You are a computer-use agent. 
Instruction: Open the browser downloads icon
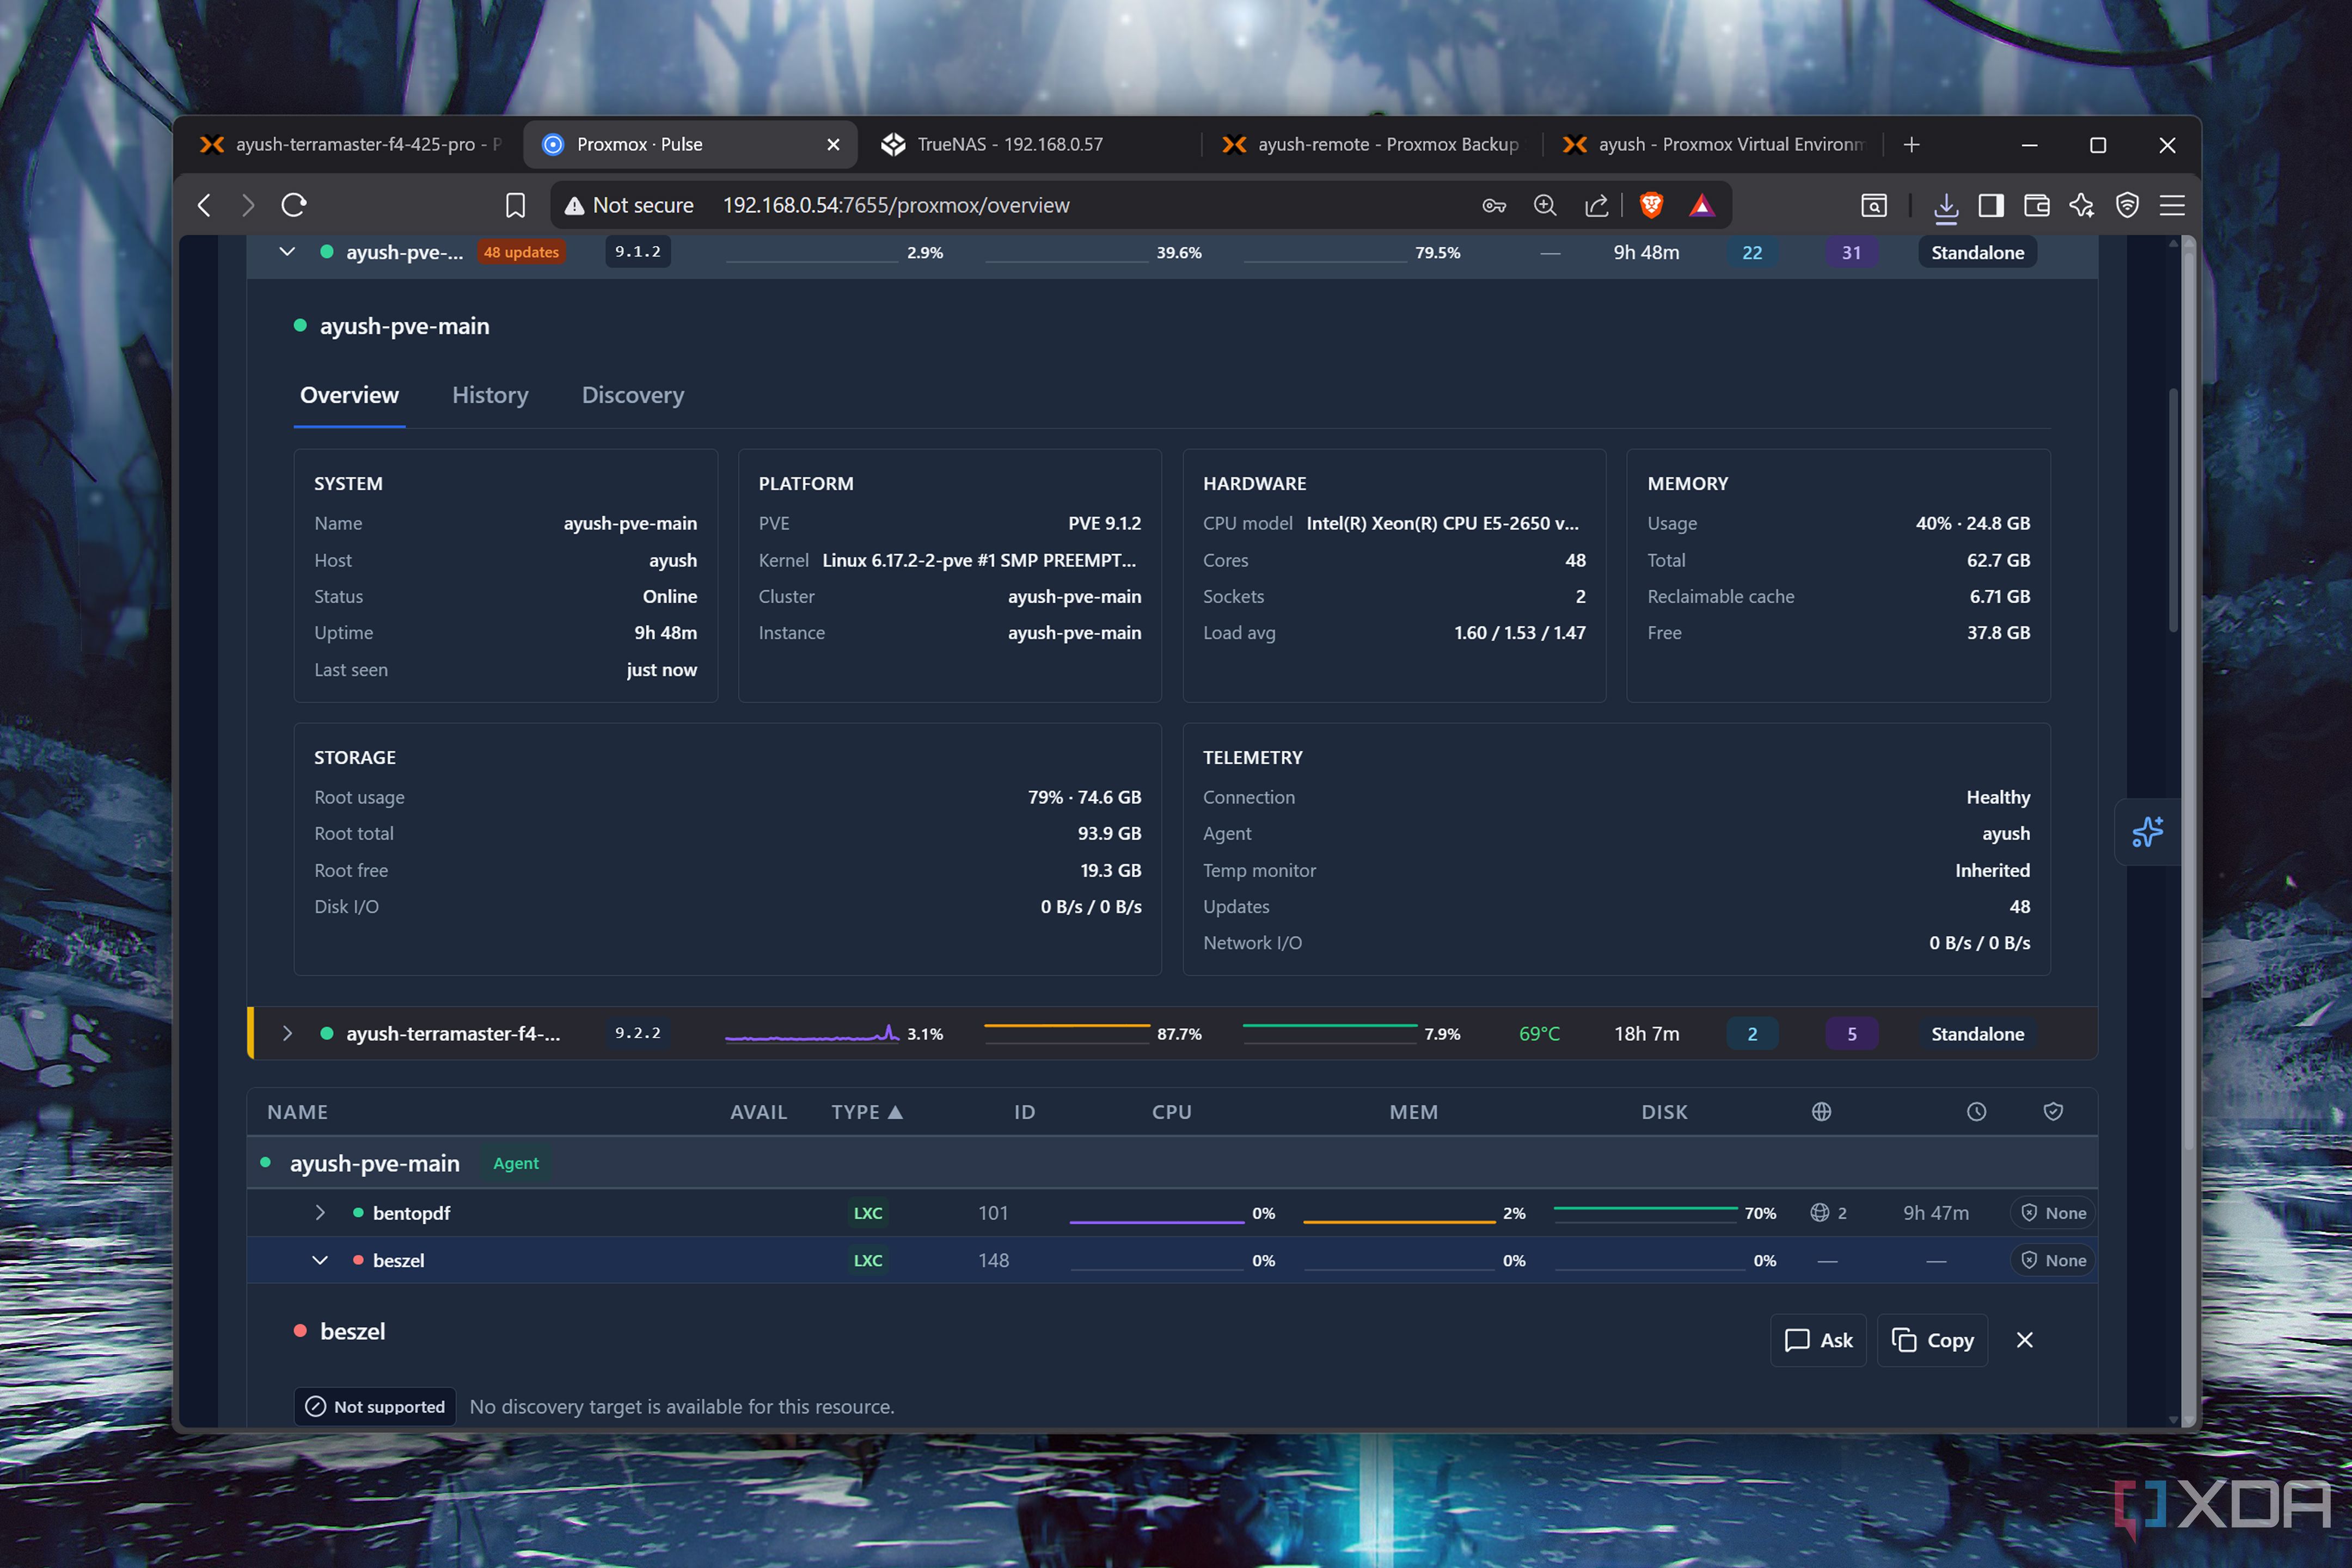[1945, 206]
